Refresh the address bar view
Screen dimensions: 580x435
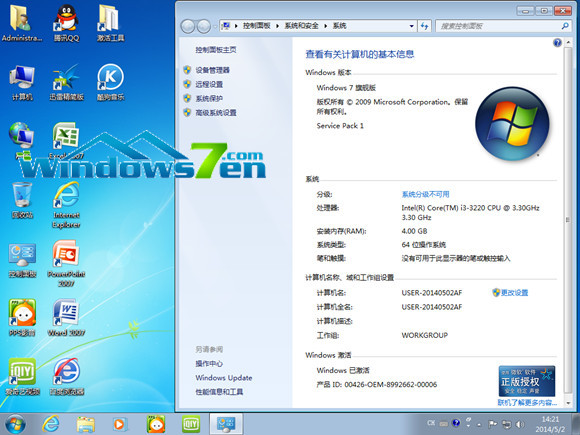tap(425, 26)
